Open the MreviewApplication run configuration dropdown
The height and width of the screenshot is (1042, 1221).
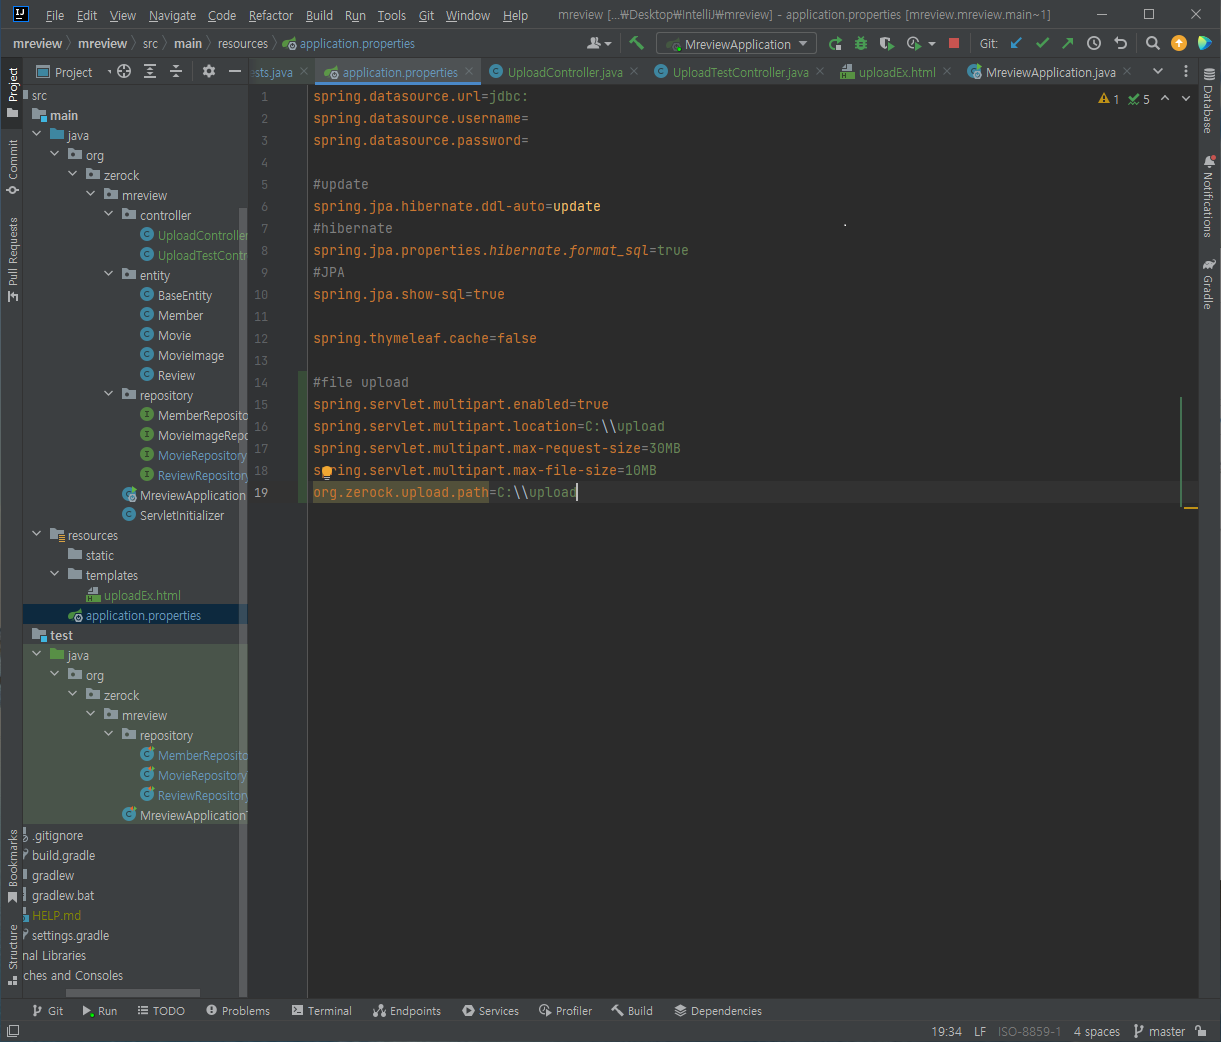coord(736,44)
